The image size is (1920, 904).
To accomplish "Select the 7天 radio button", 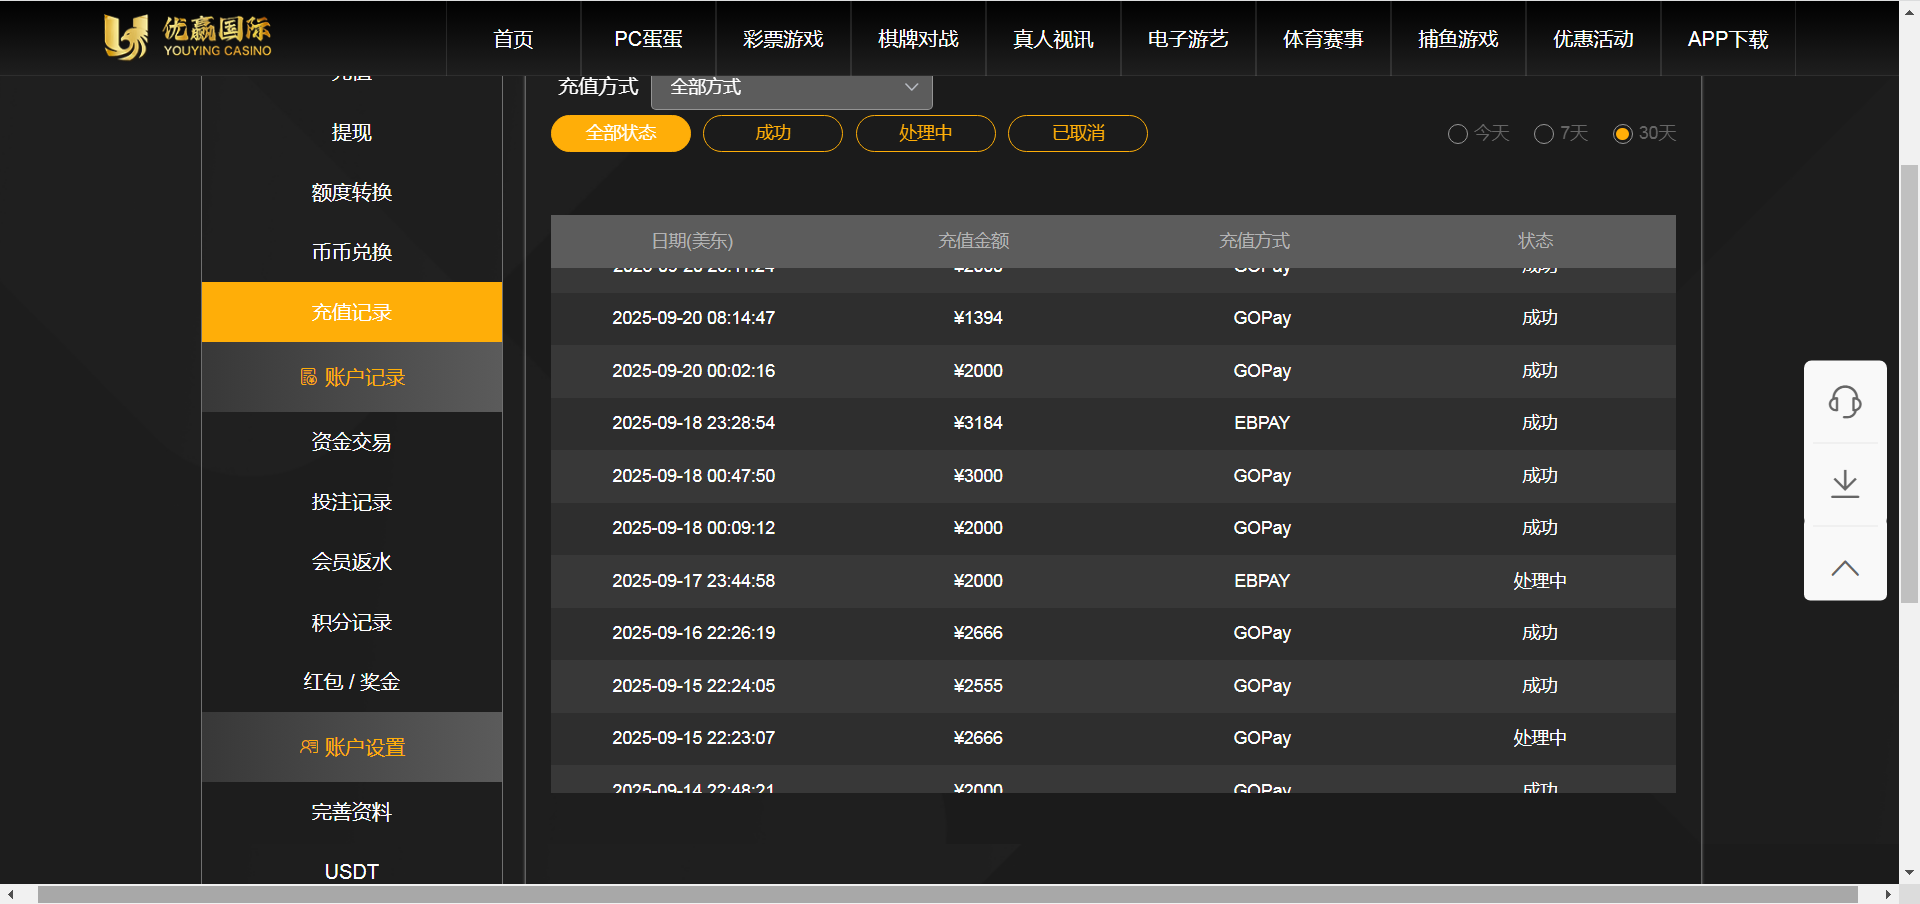I will (x=1544, y=134).
